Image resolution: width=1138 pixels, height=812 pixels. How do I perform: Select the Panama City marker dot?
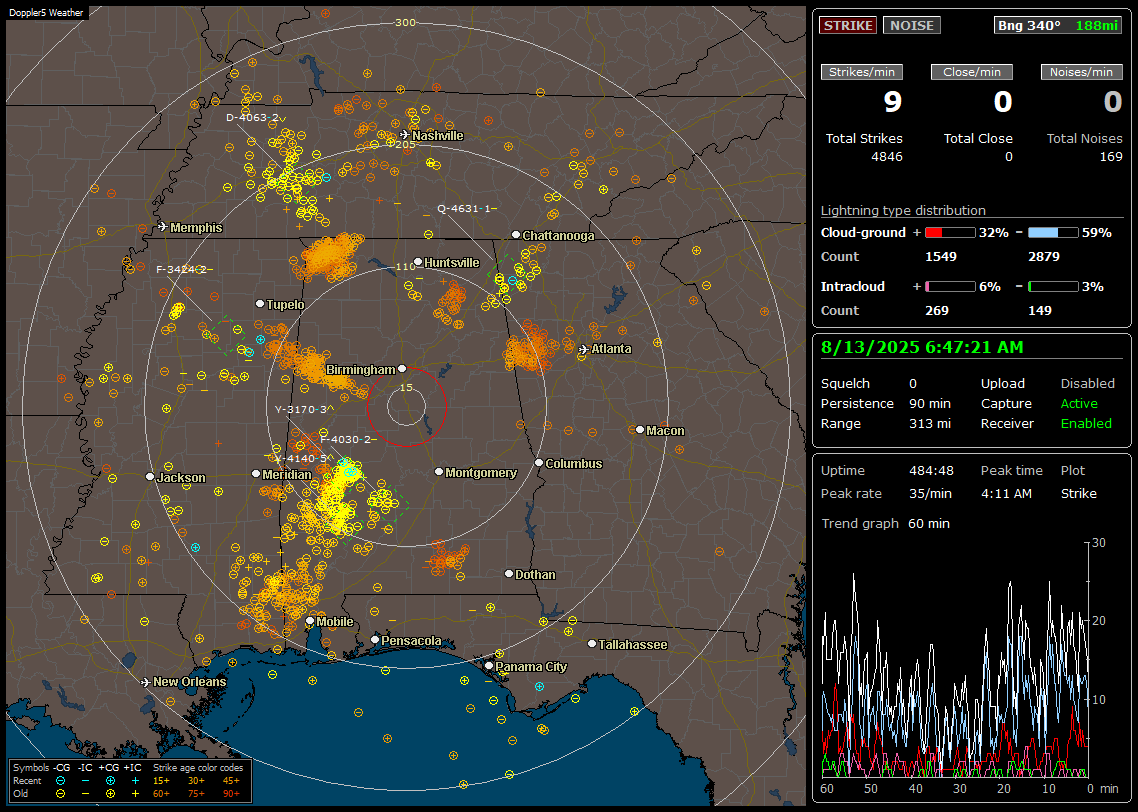click(x=489, y=665)
